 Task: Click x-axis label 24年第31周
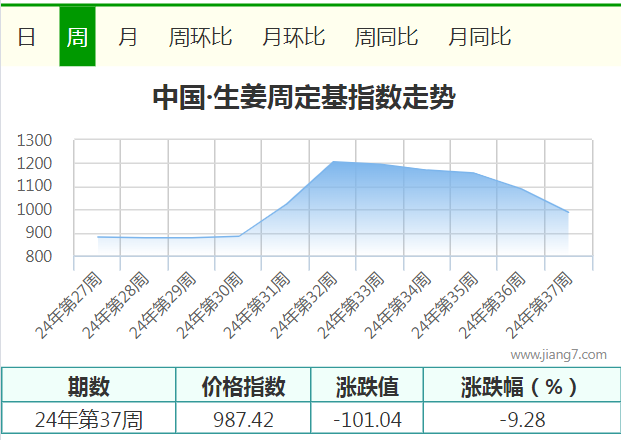point(257,306)
